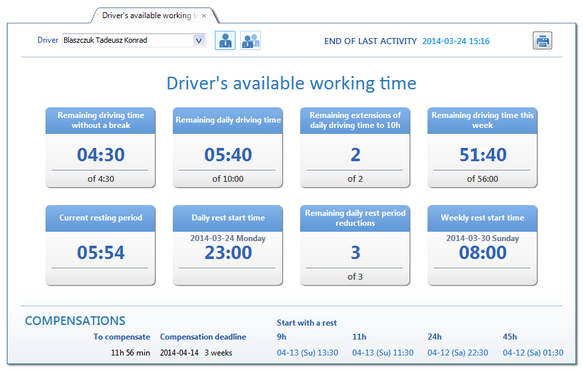Click the 45h rest date 04-12 01:30
This screenshot has height=371, width=583.
533,352
